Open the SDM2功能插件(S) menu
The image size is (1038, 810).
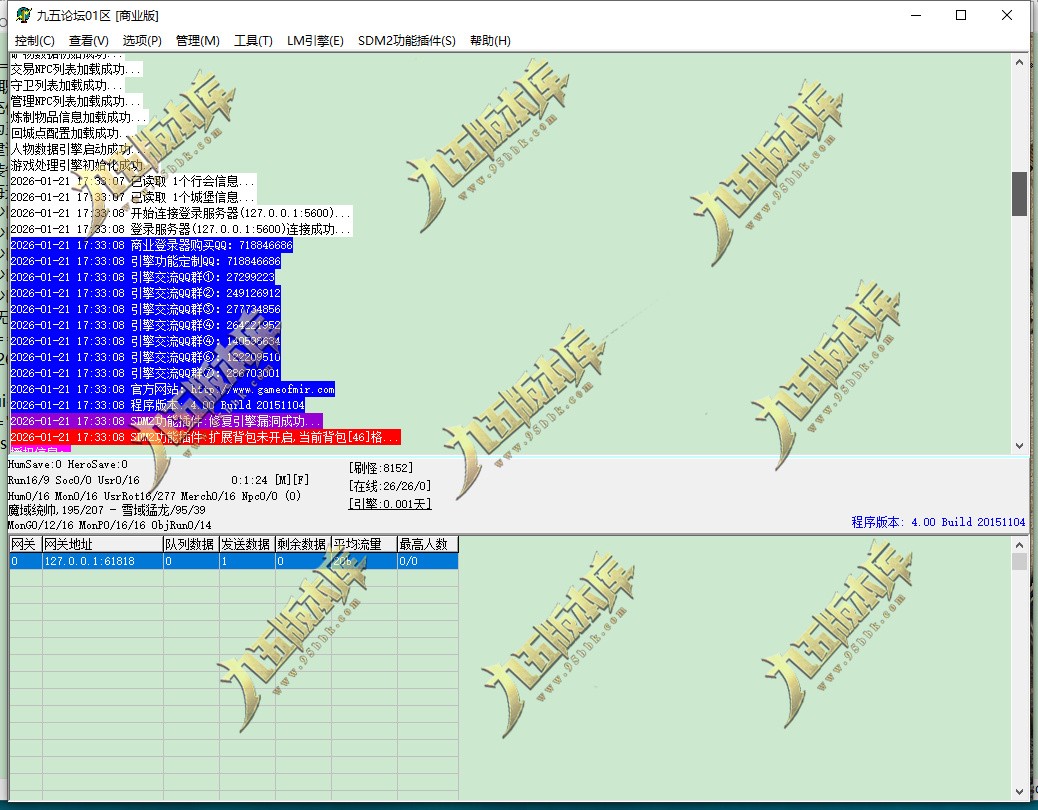[x=406, y=41]
